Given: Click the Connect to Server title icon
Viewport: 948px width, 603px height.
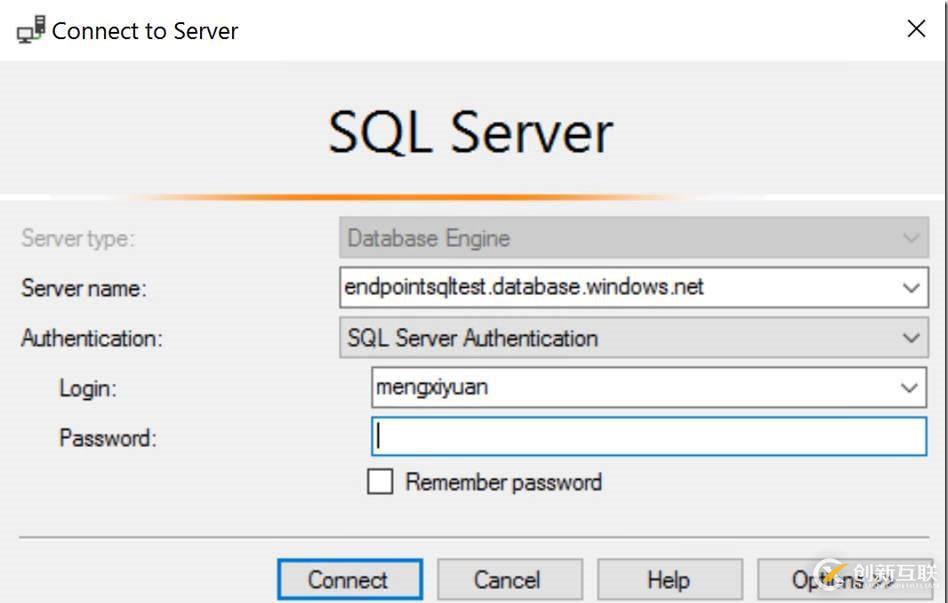Looking at the screenshot, I should tap(31, 30).
